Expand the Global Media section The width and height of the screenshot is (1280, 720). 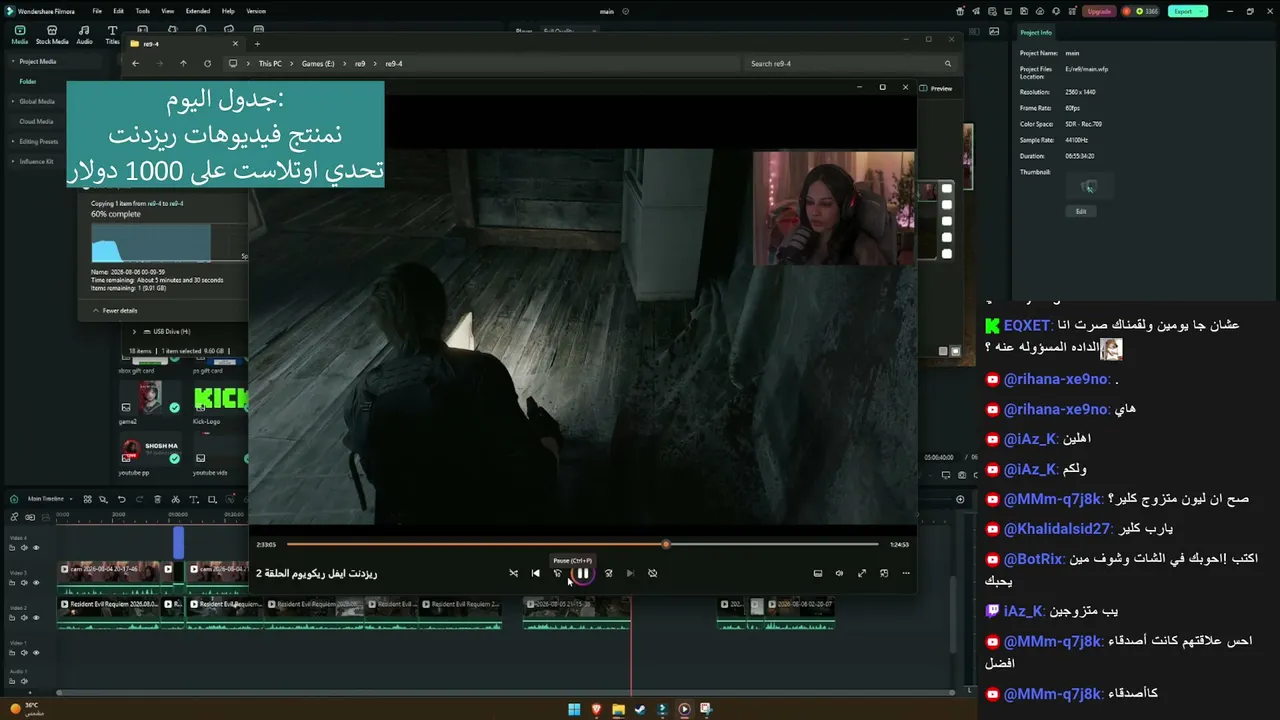pyautogui.click(x=13, y=101)
